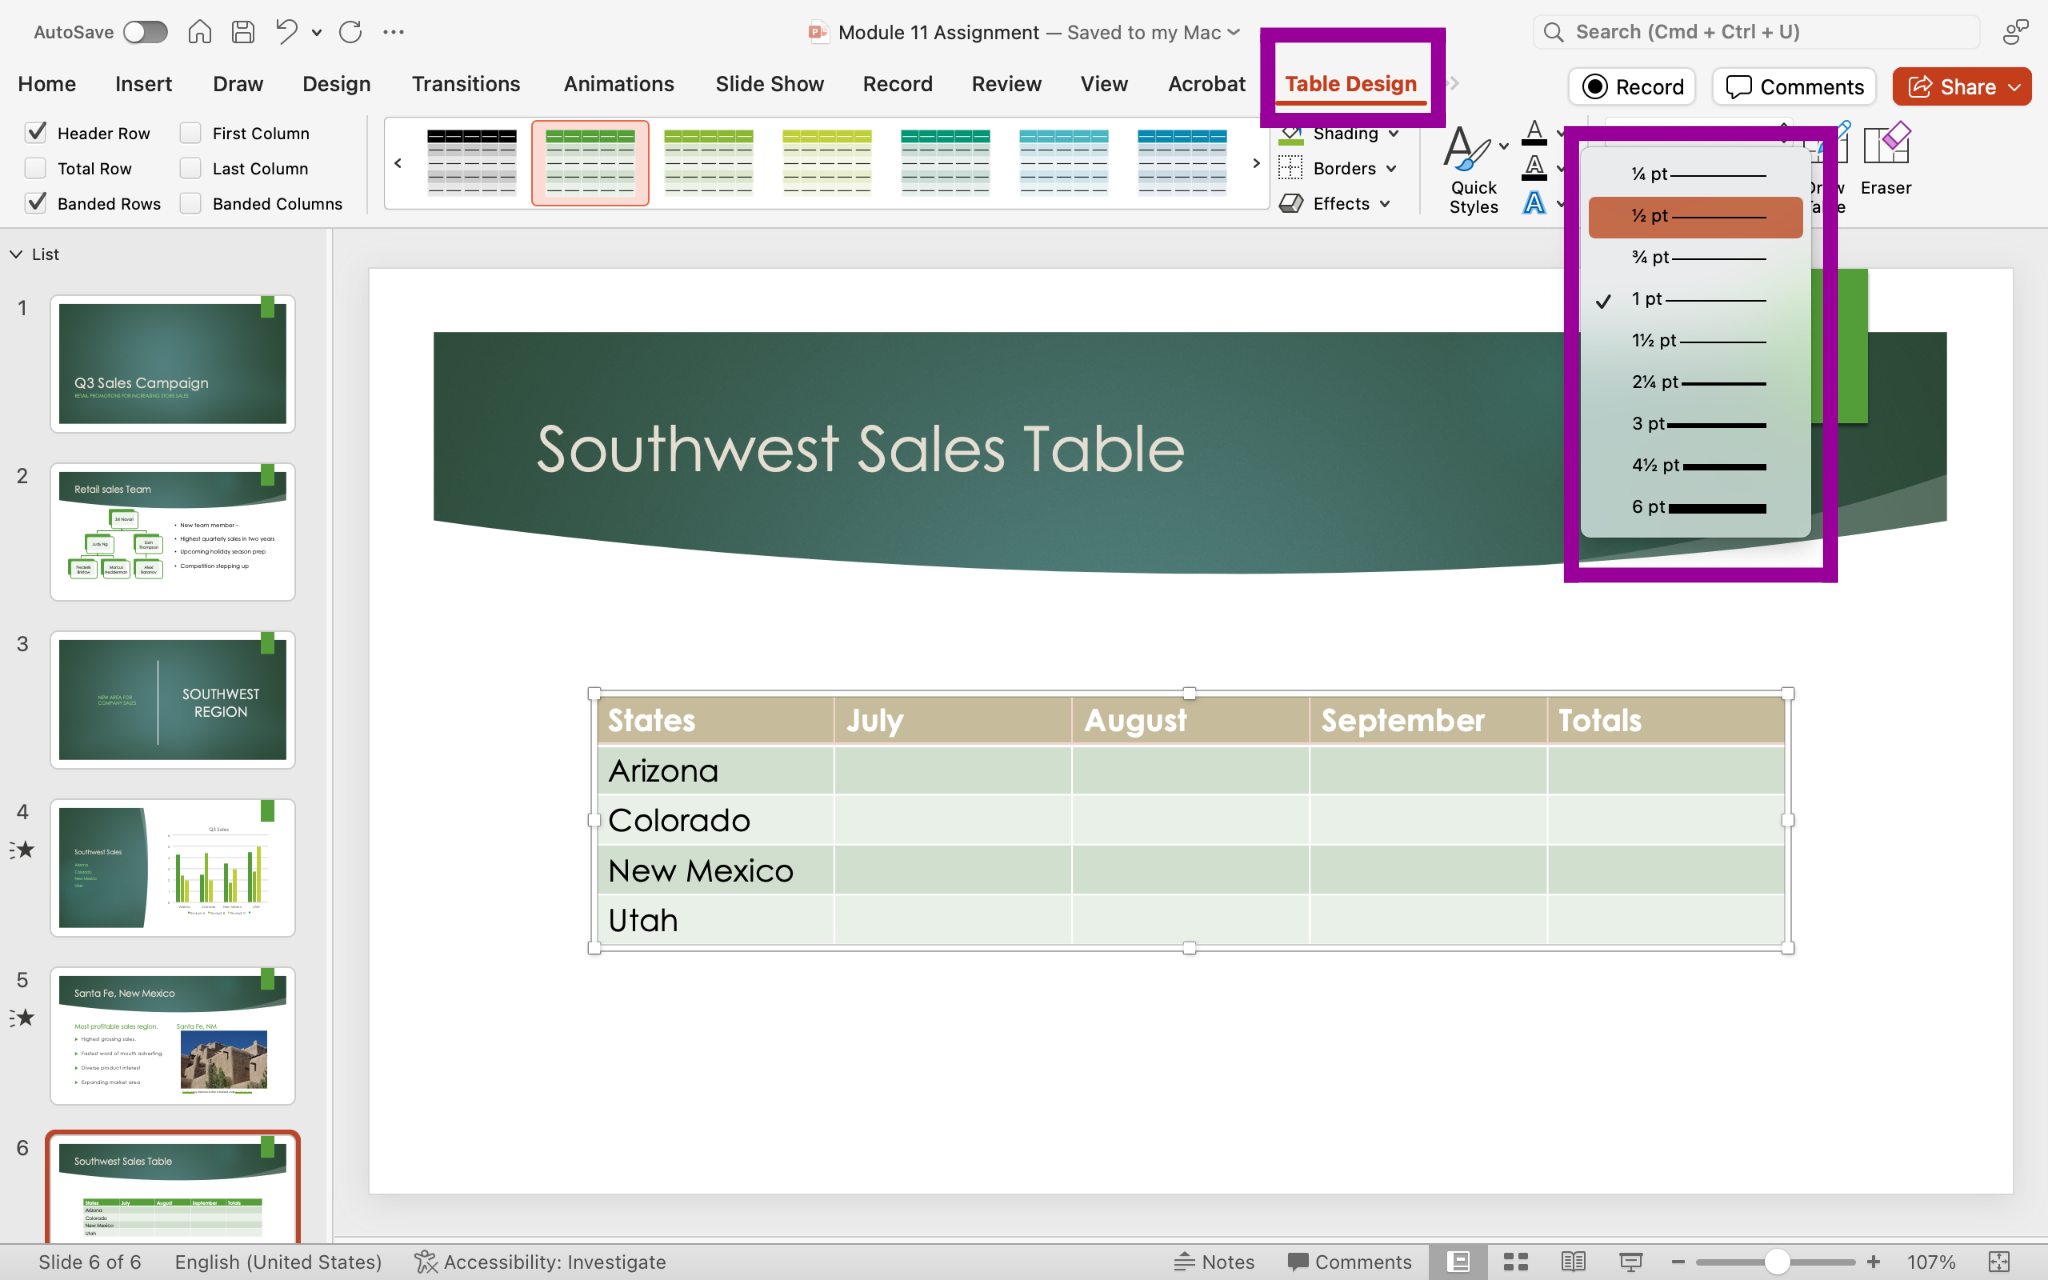Open the Effects dropdown
The height and width of the screenshot is (1280, 2048).
pos(1336,204)
